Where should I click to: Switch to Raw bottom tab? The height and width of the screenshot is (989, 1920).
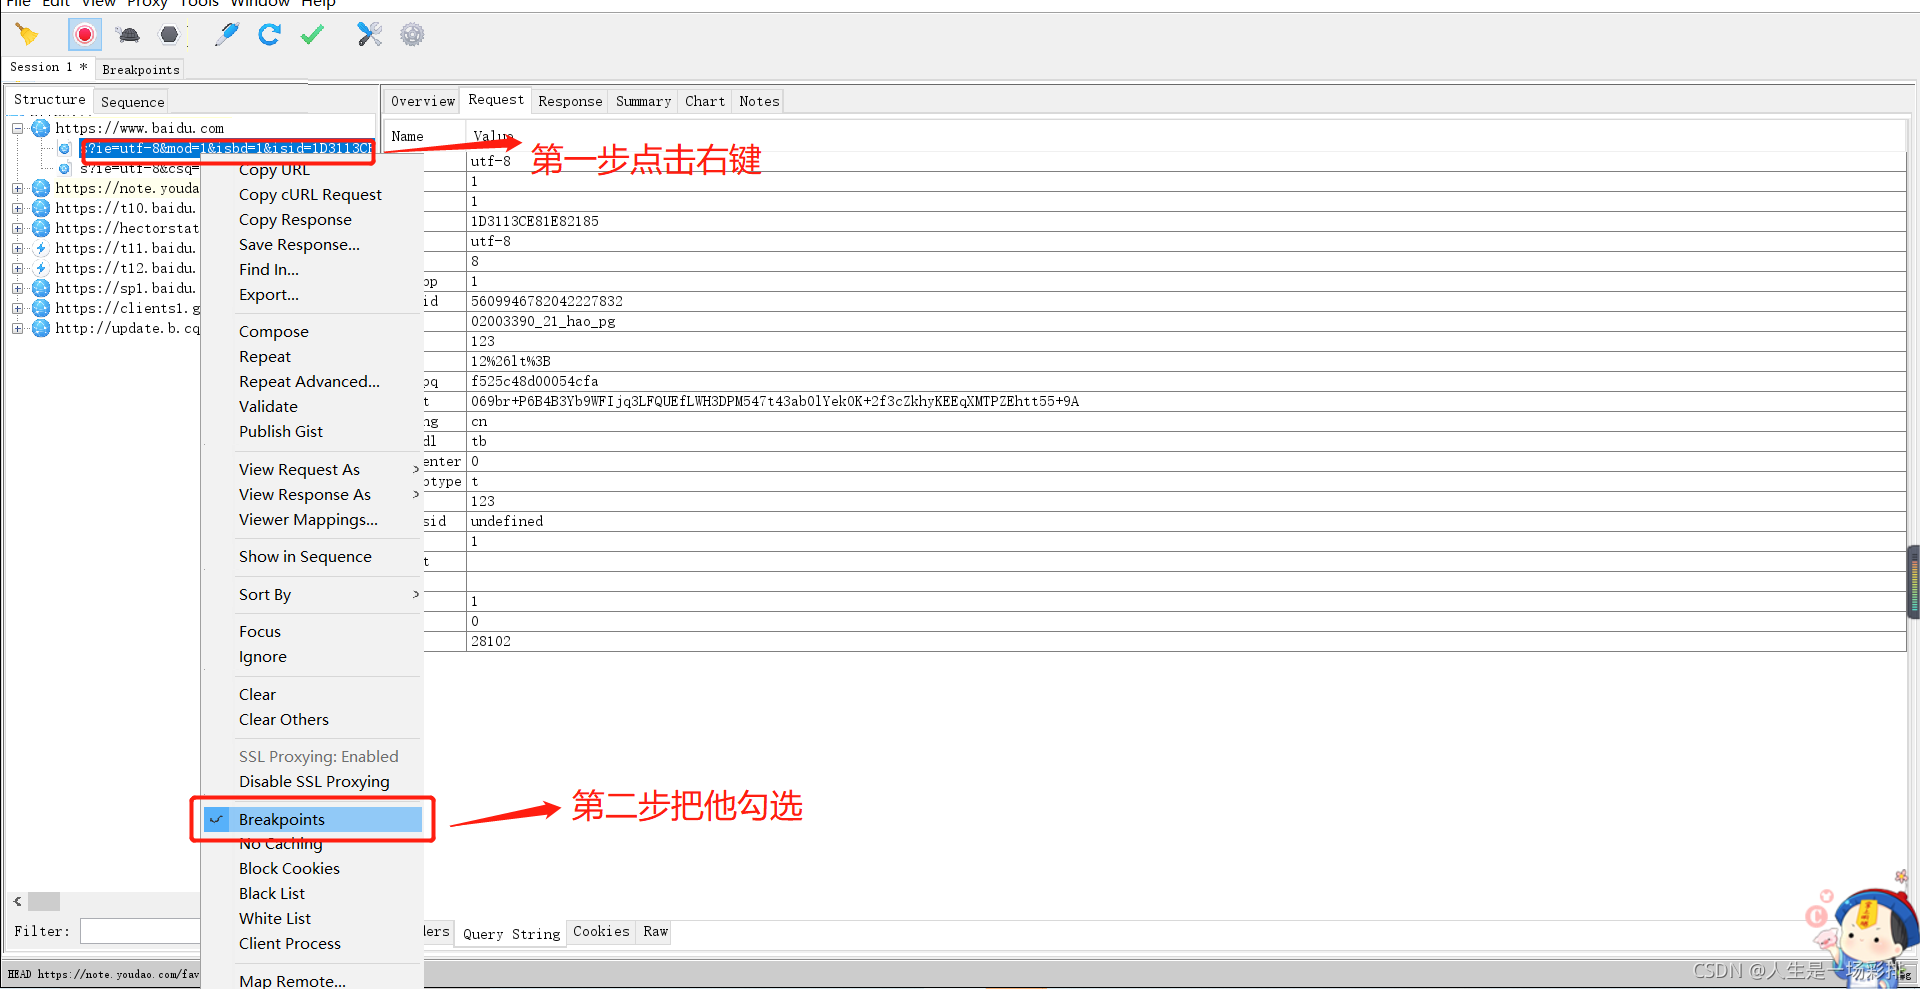(655, 931)
